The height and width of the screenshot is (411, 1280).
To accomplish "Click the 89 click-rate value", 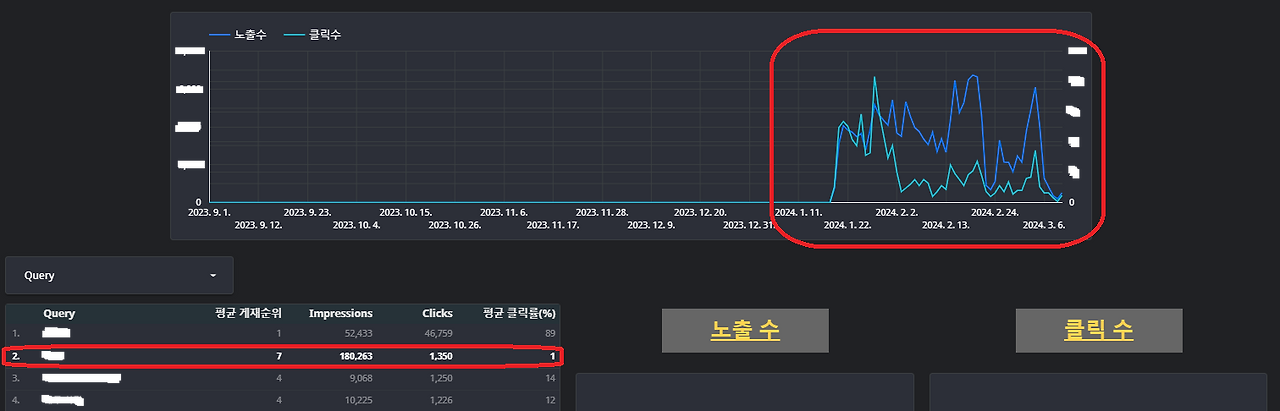I will click(550, 332).
